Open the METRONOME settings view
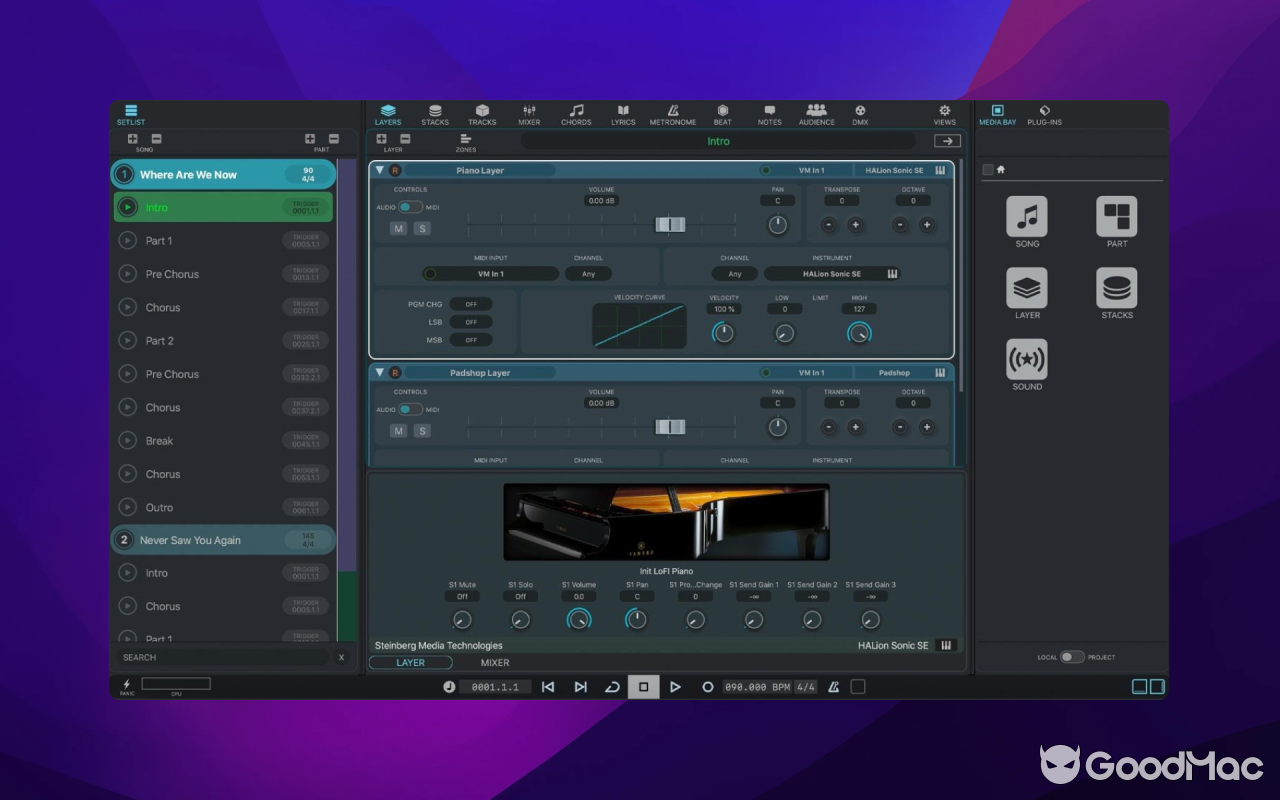The image size is (1280, 800). (672, 113)
